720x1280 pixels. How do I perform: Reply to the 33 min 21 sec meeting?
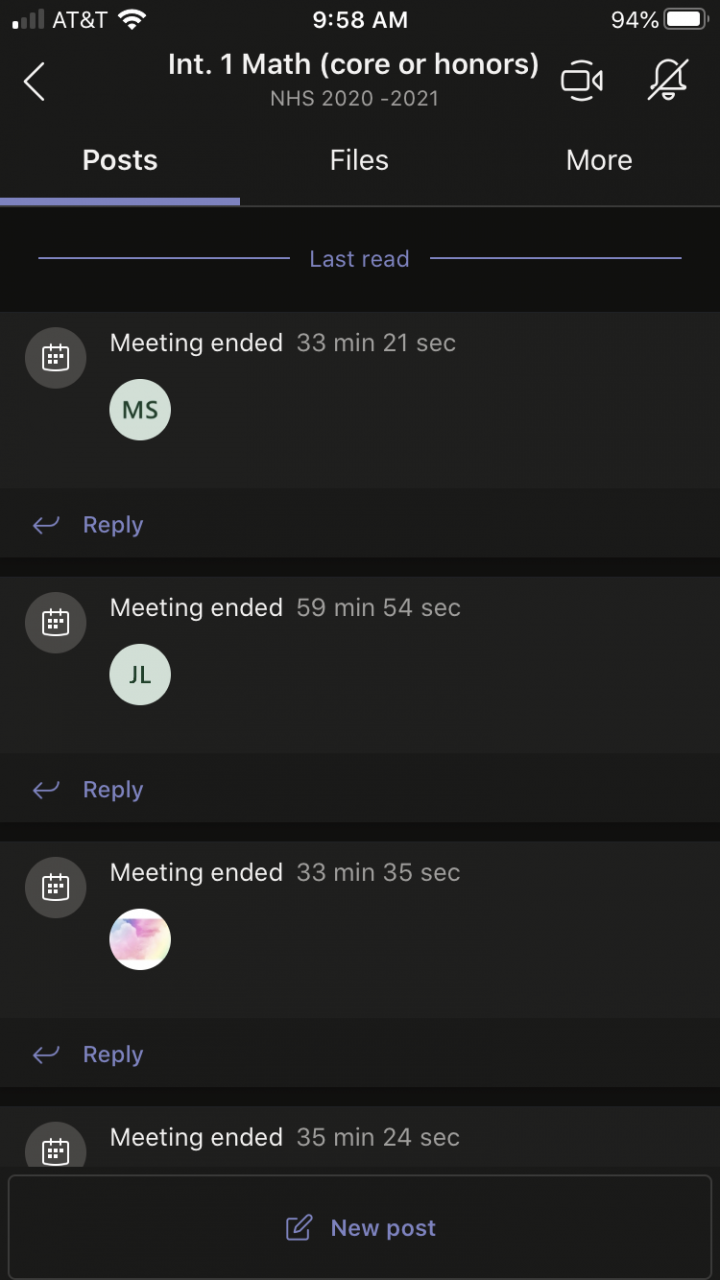(x=112, y=525)
